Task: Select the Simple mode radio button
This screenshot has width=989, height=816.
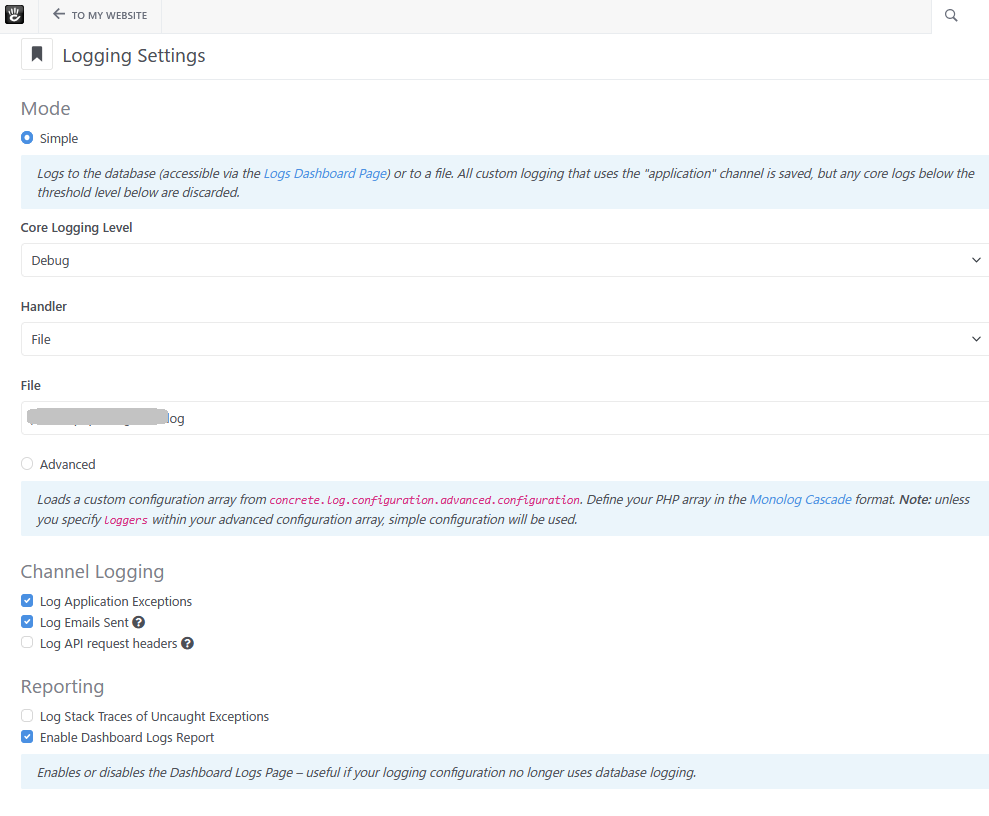Action: pyautogui.click(x=27, y=138)
